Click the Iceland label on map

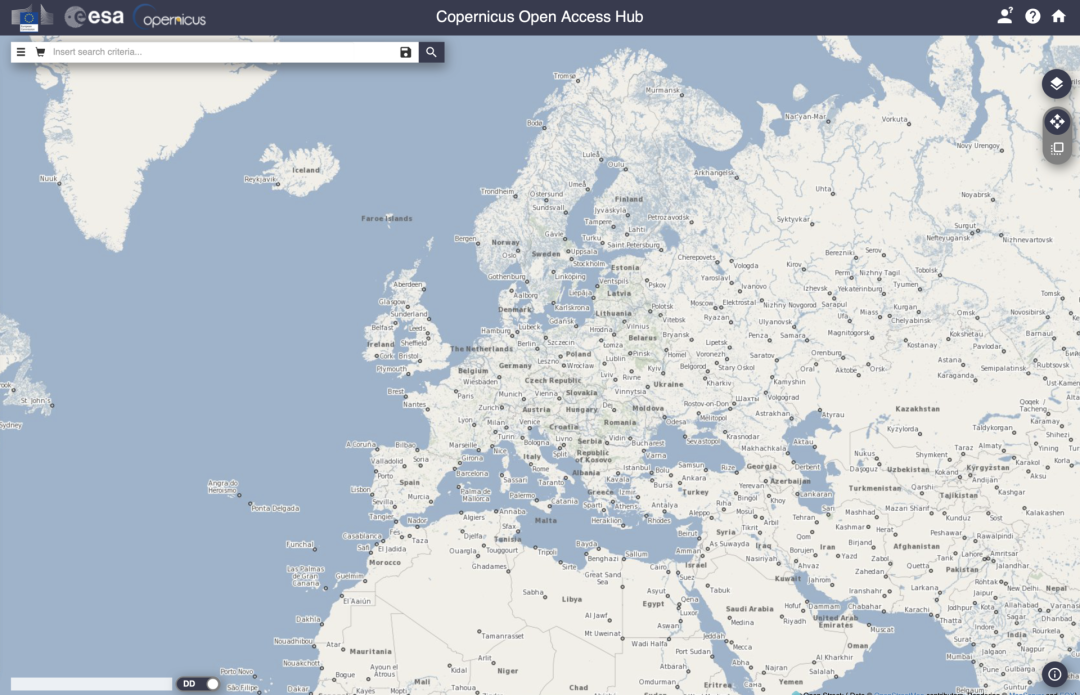306,170
